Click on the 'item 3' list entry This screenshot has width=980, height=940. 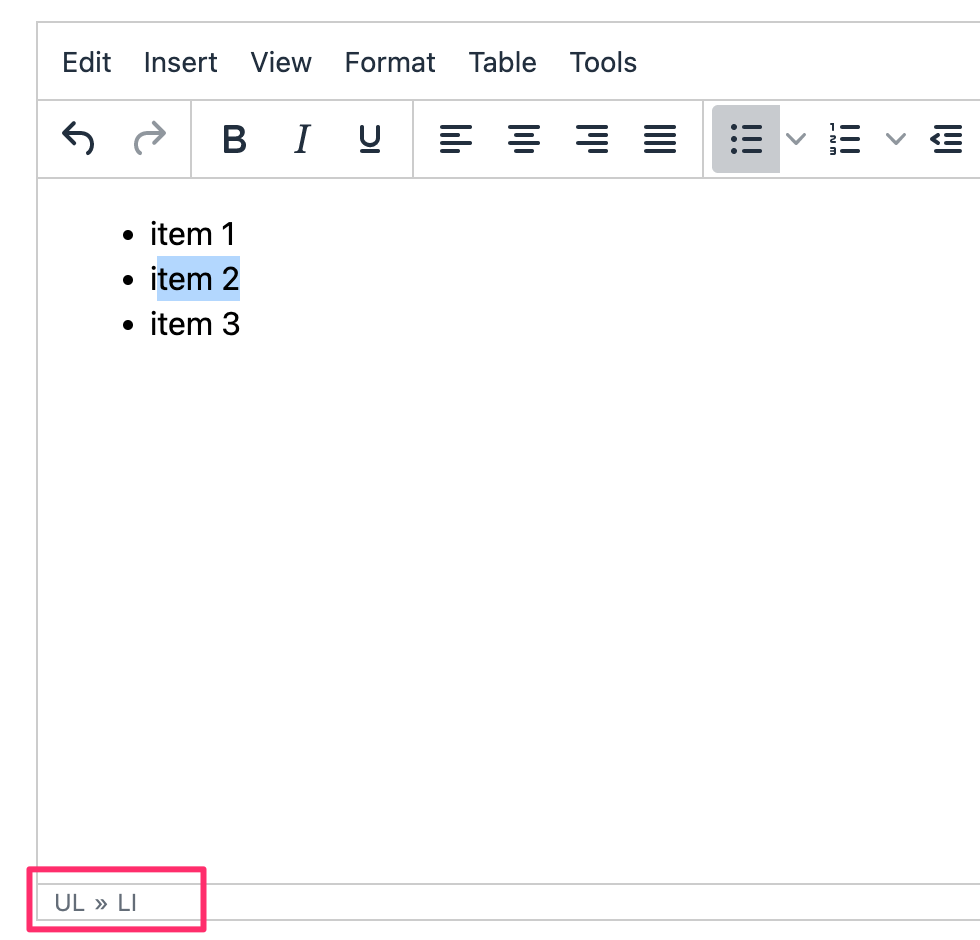point(195,325)
